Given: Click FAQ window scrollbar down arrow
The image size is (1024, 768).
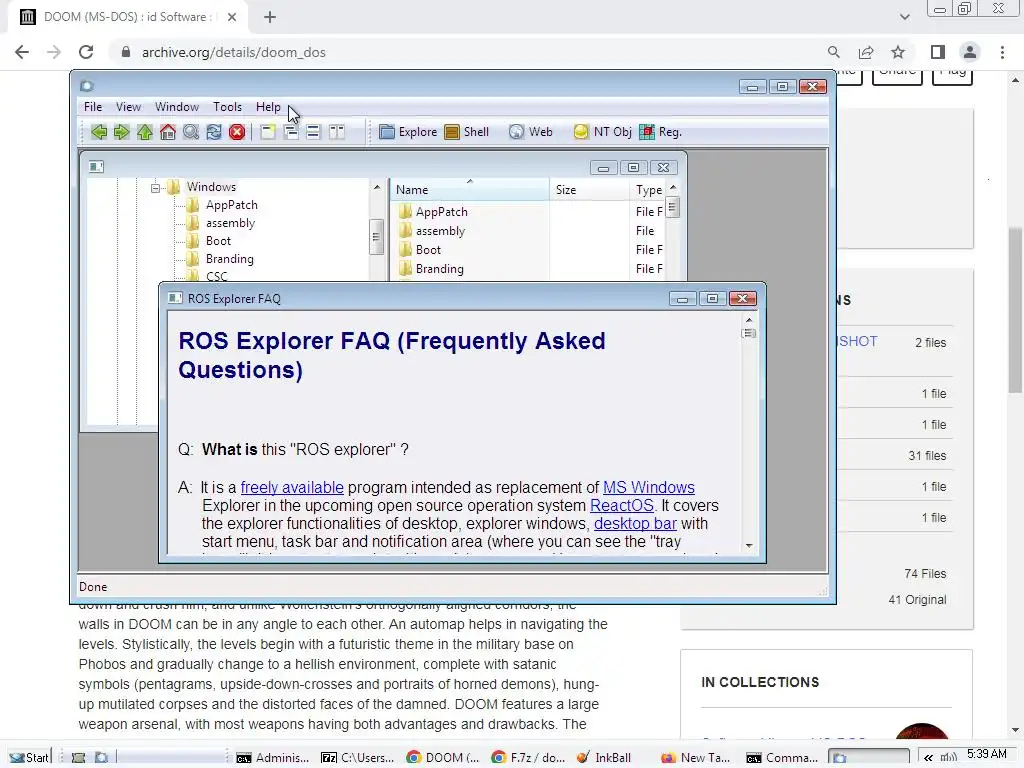Looking at the screenshot, I should point(749,545).
